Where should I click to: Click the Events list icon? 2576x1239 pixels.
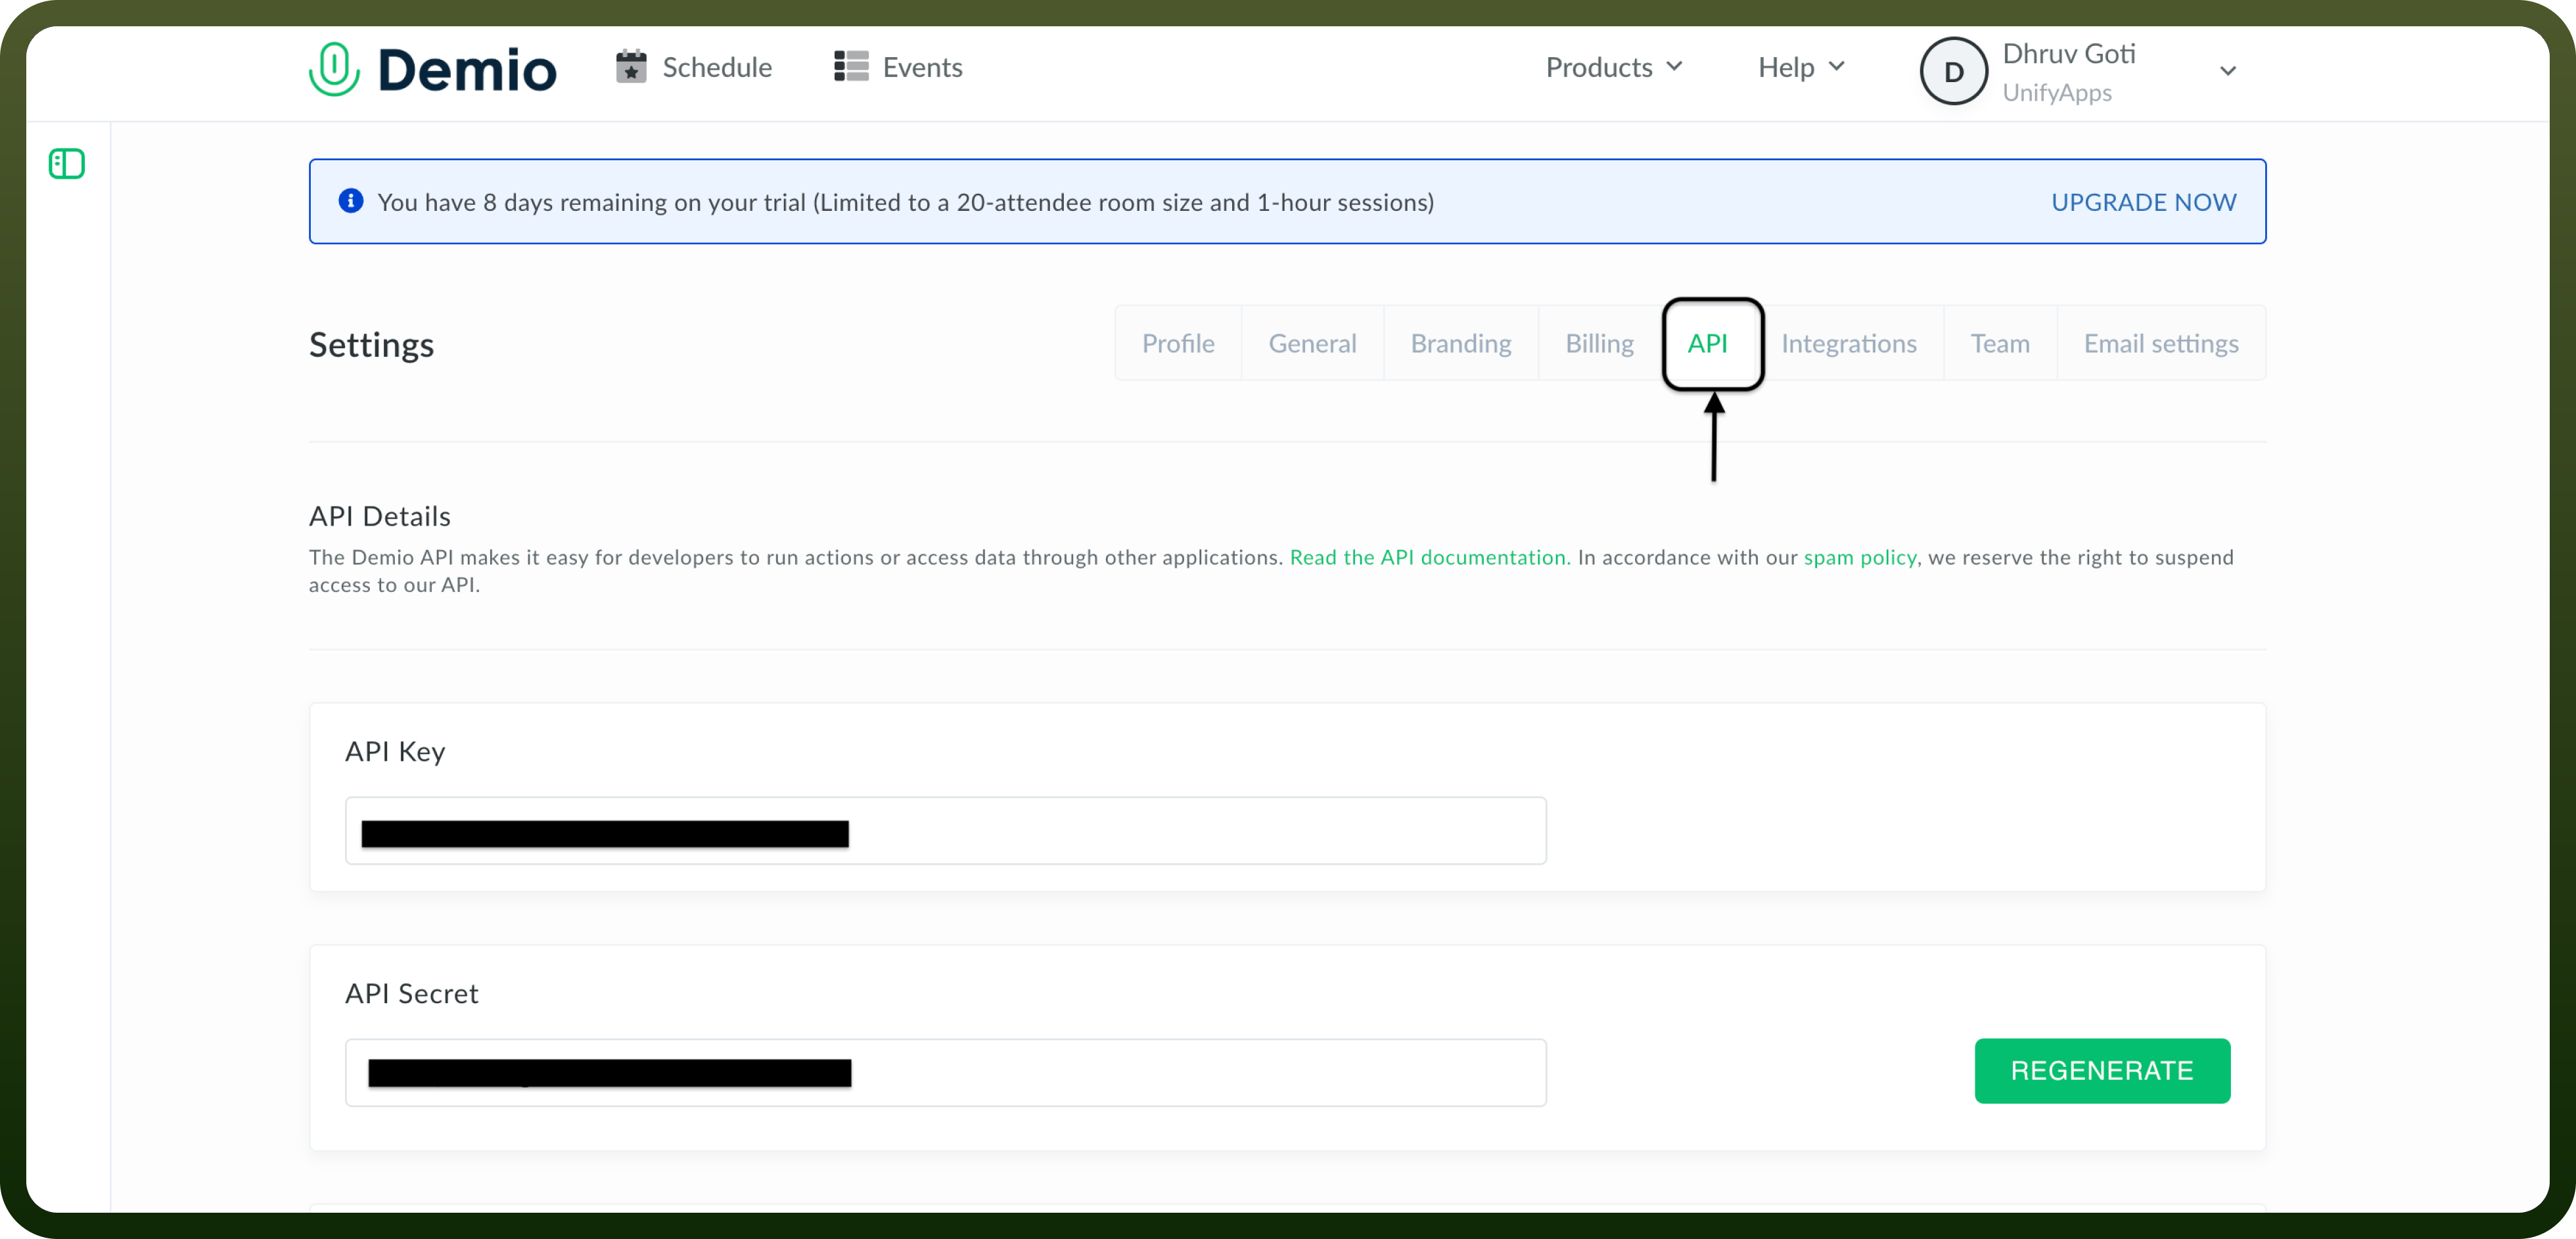851,67
